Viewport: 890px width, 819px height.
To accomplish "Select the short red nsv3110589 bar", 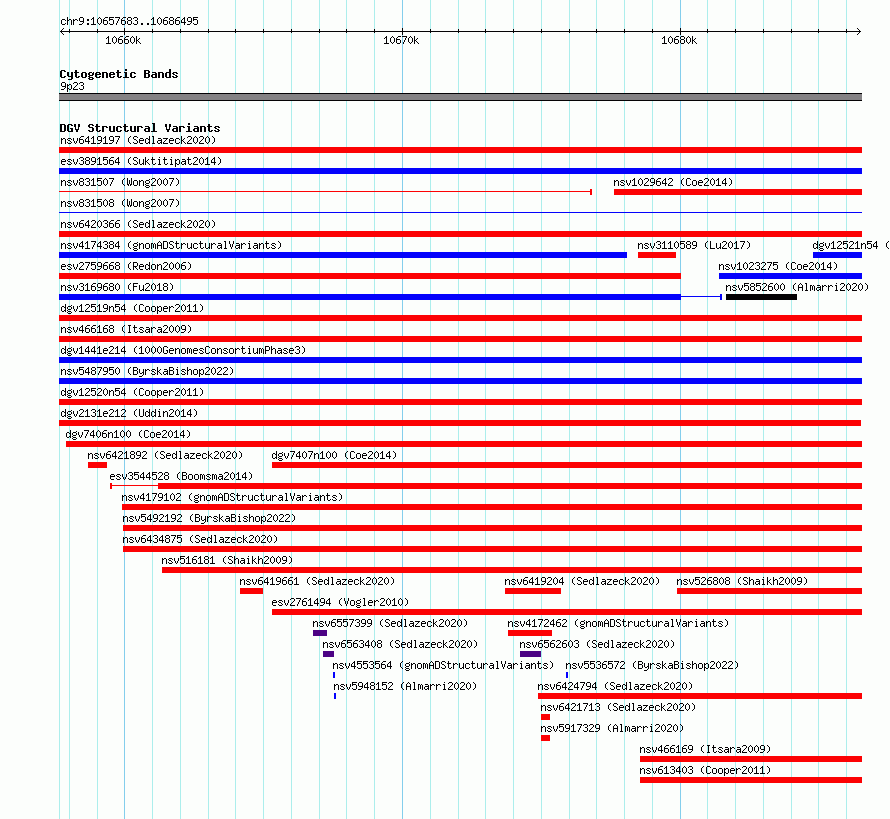I will tap(657, 255).
